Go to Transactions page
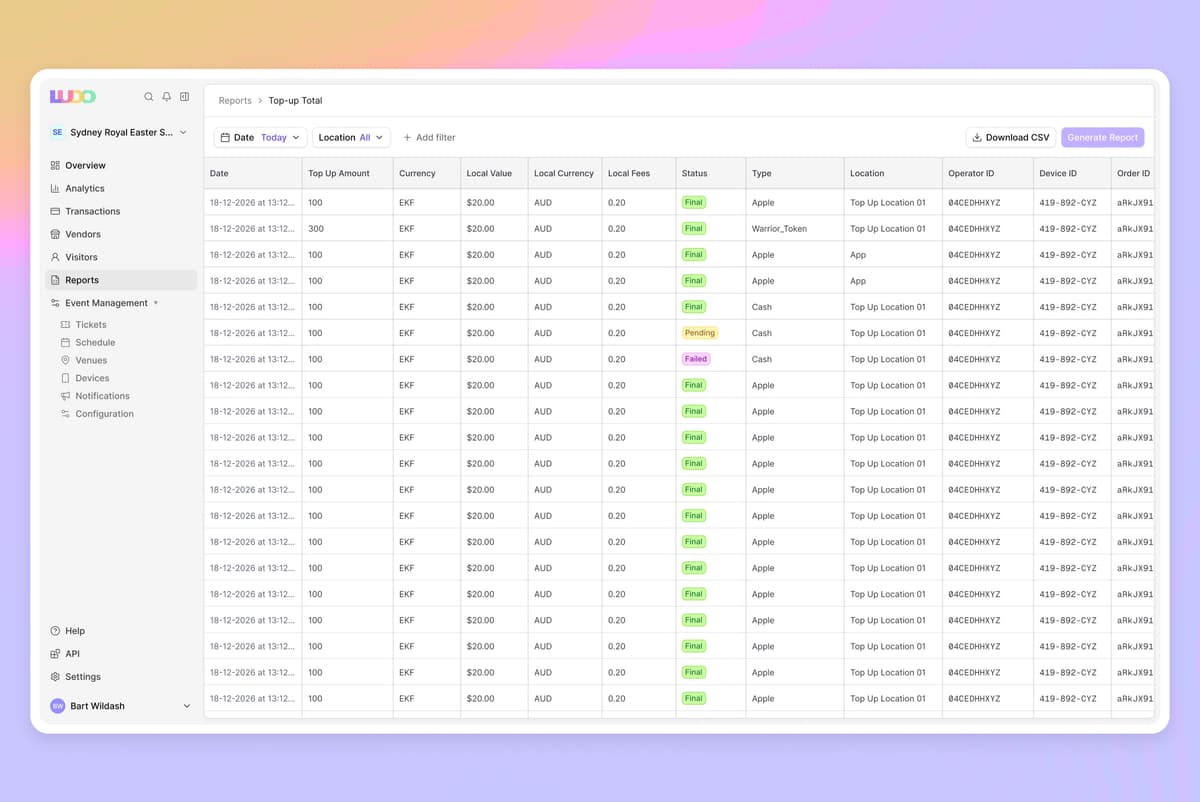The image size is (1200, 802). 92,211
